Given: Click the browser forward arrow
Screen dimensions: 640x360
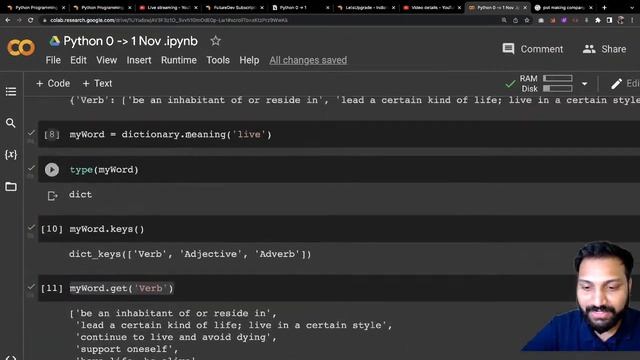Looking at the screenshot, I should pyautogui.click(x=19, y=20).
